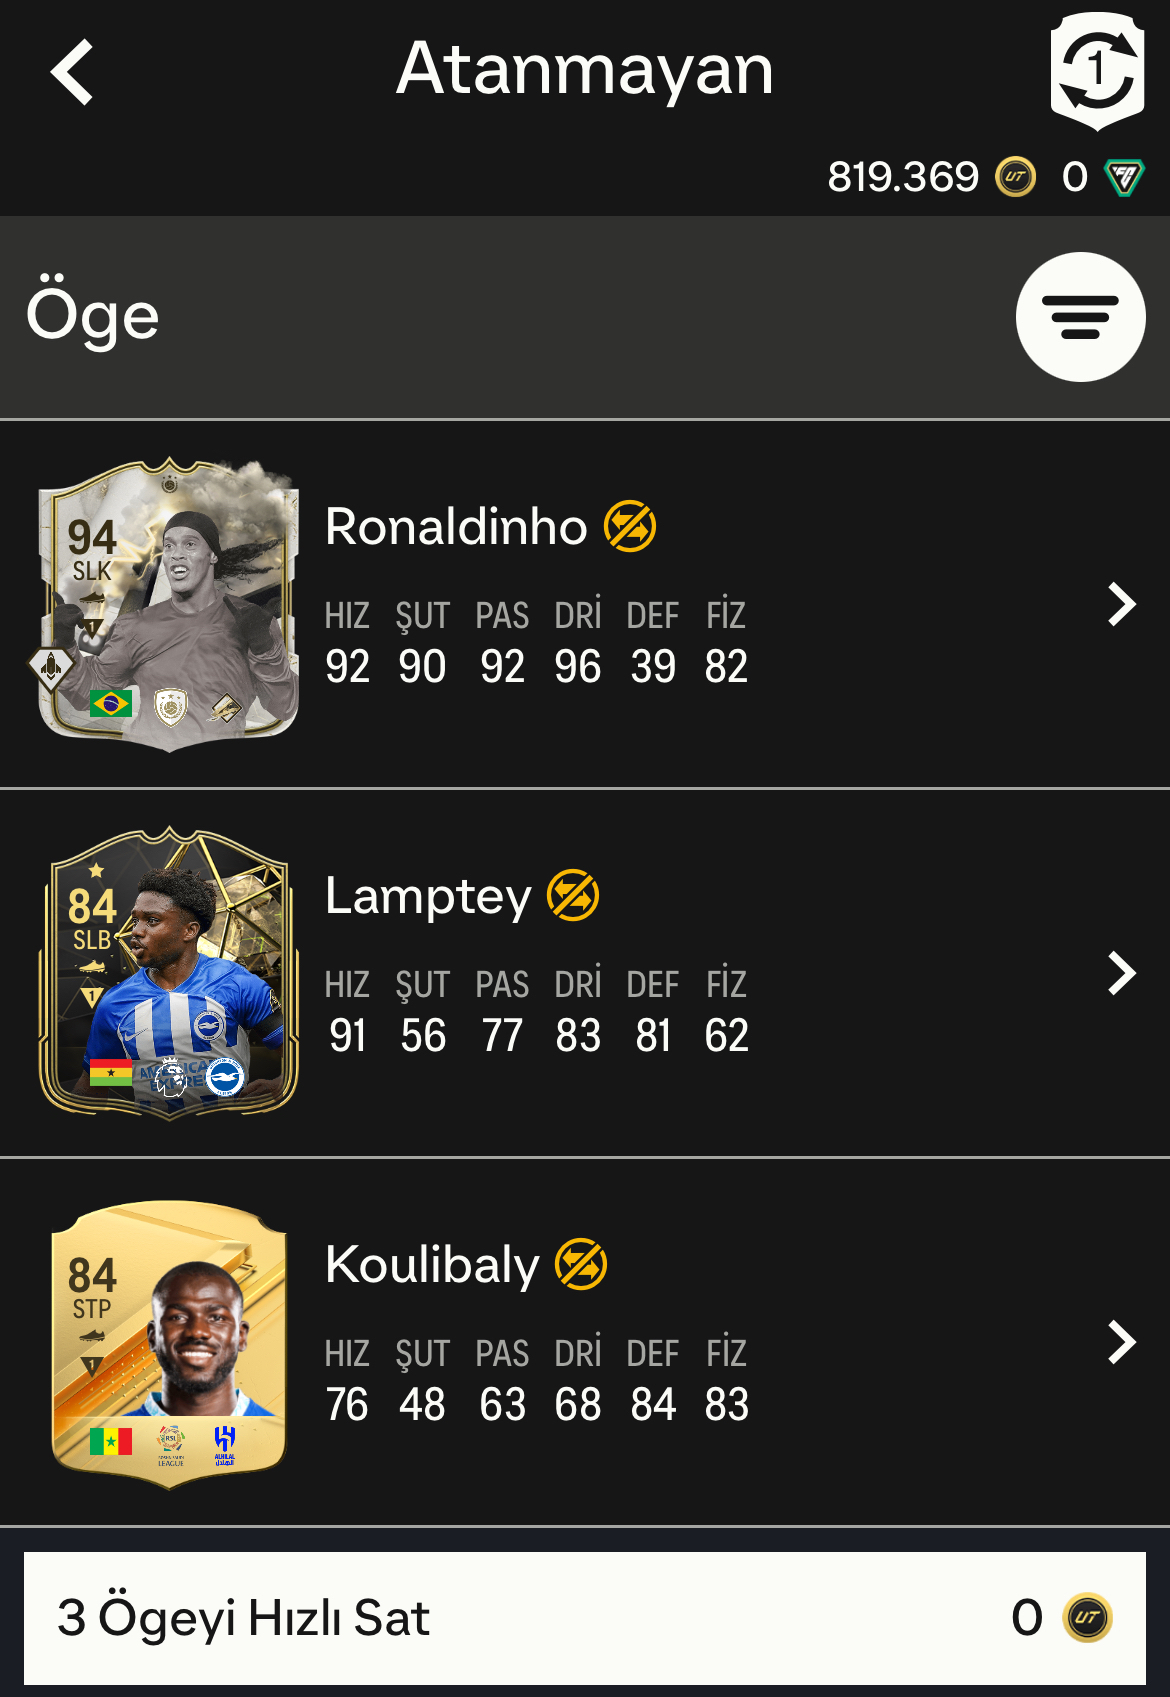
Task: Expand Ronaldinho row chevron
Action: 1122,604
